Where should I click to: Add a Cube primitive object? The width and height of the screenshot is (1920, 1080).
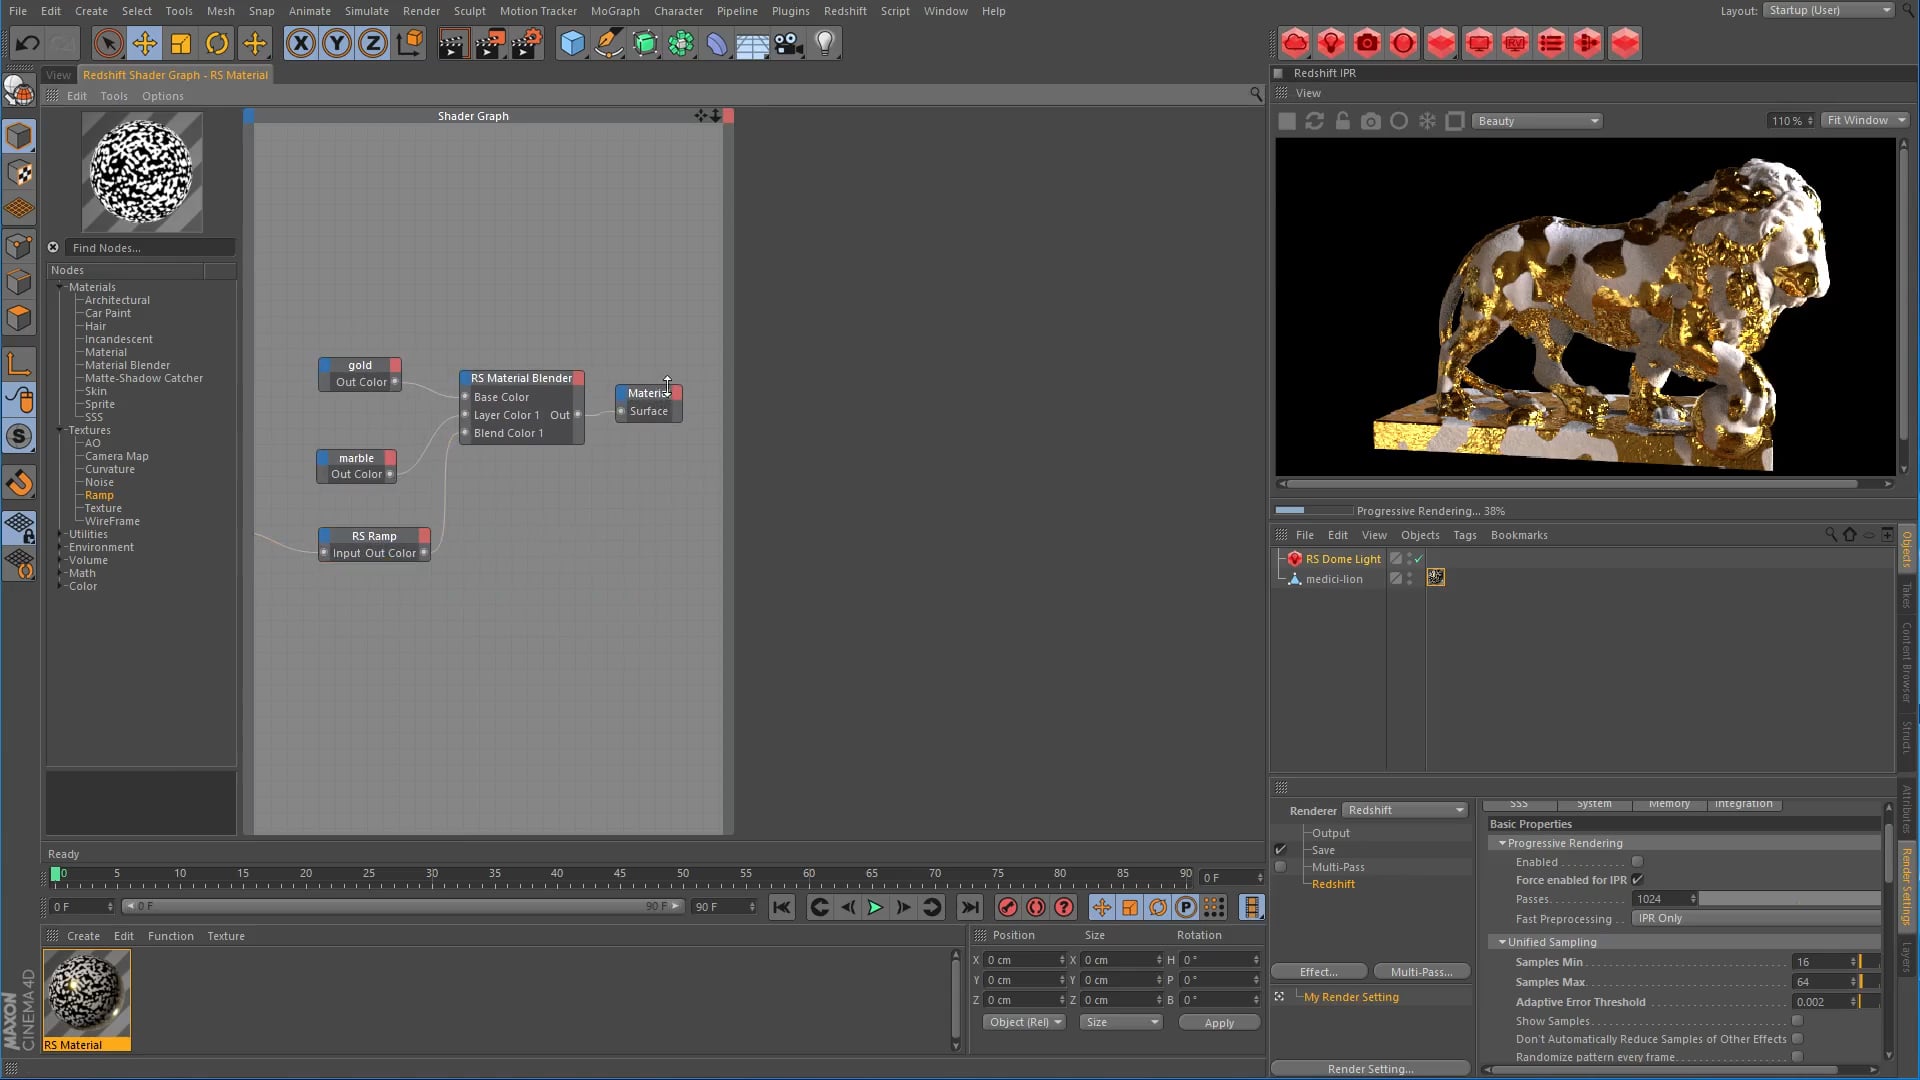tap(572, 43)
